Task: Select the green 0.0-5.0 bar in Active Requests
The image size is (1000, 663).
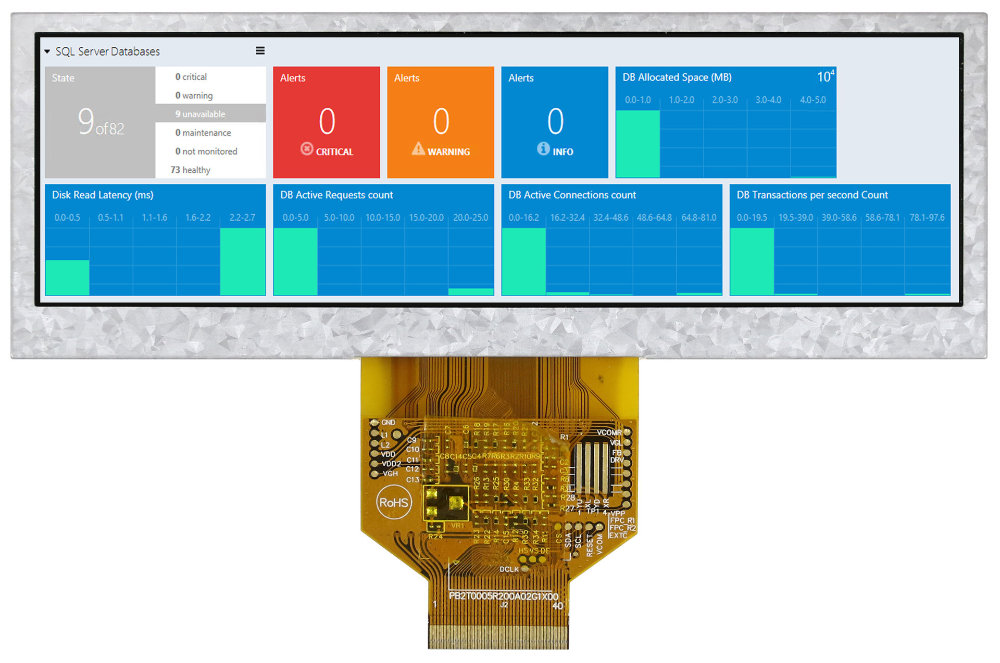Action: [x=295, y=261]
